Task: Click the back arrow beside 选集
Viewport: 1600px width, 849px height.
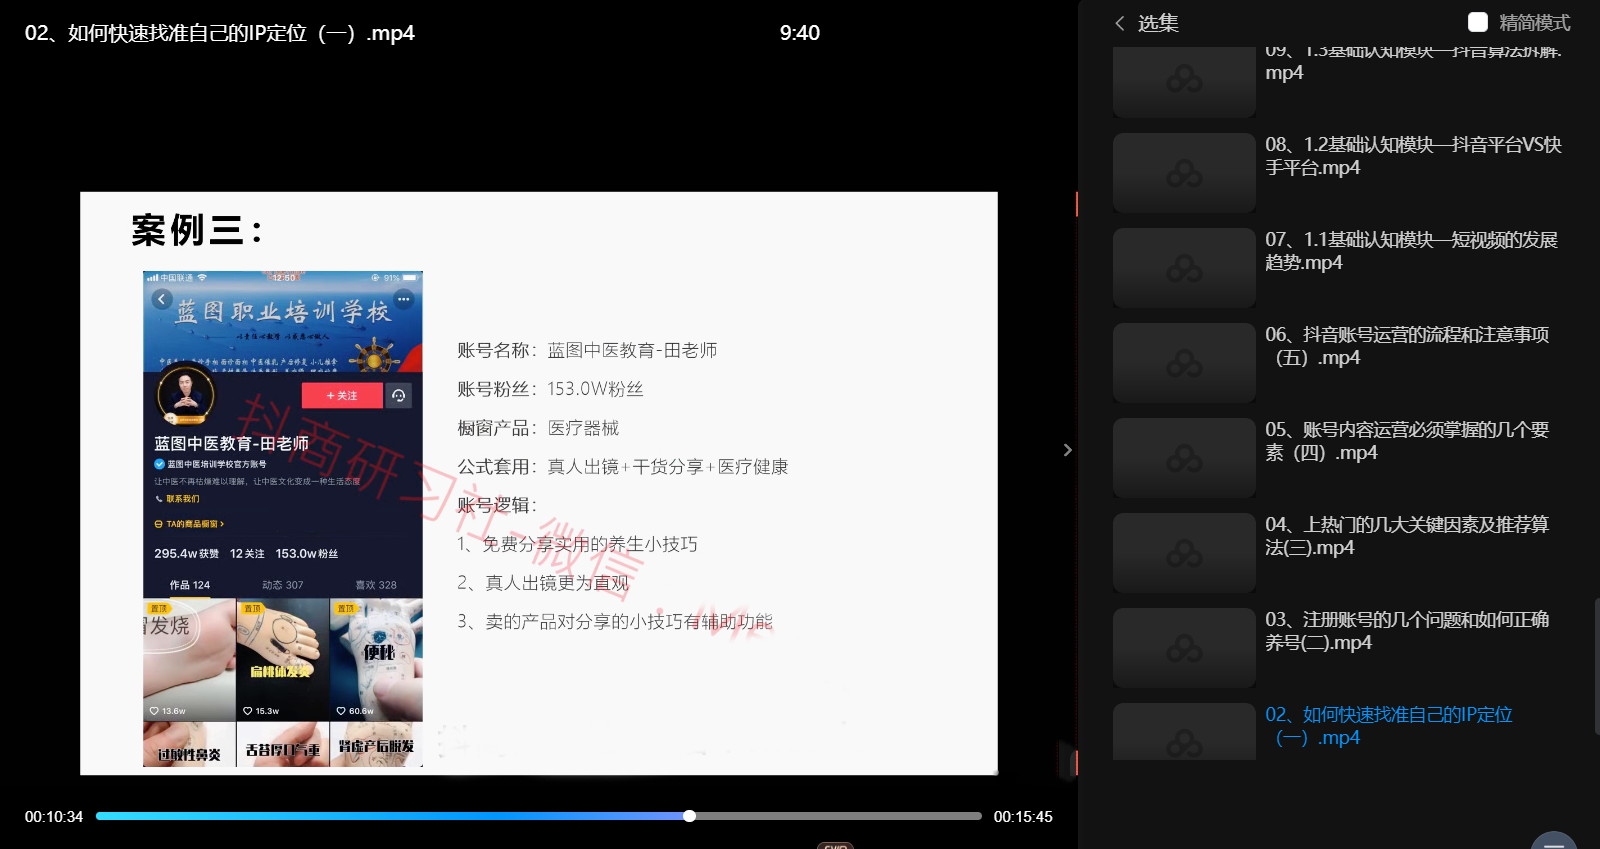Action: pyautogui.click(x=1120, y=23)
